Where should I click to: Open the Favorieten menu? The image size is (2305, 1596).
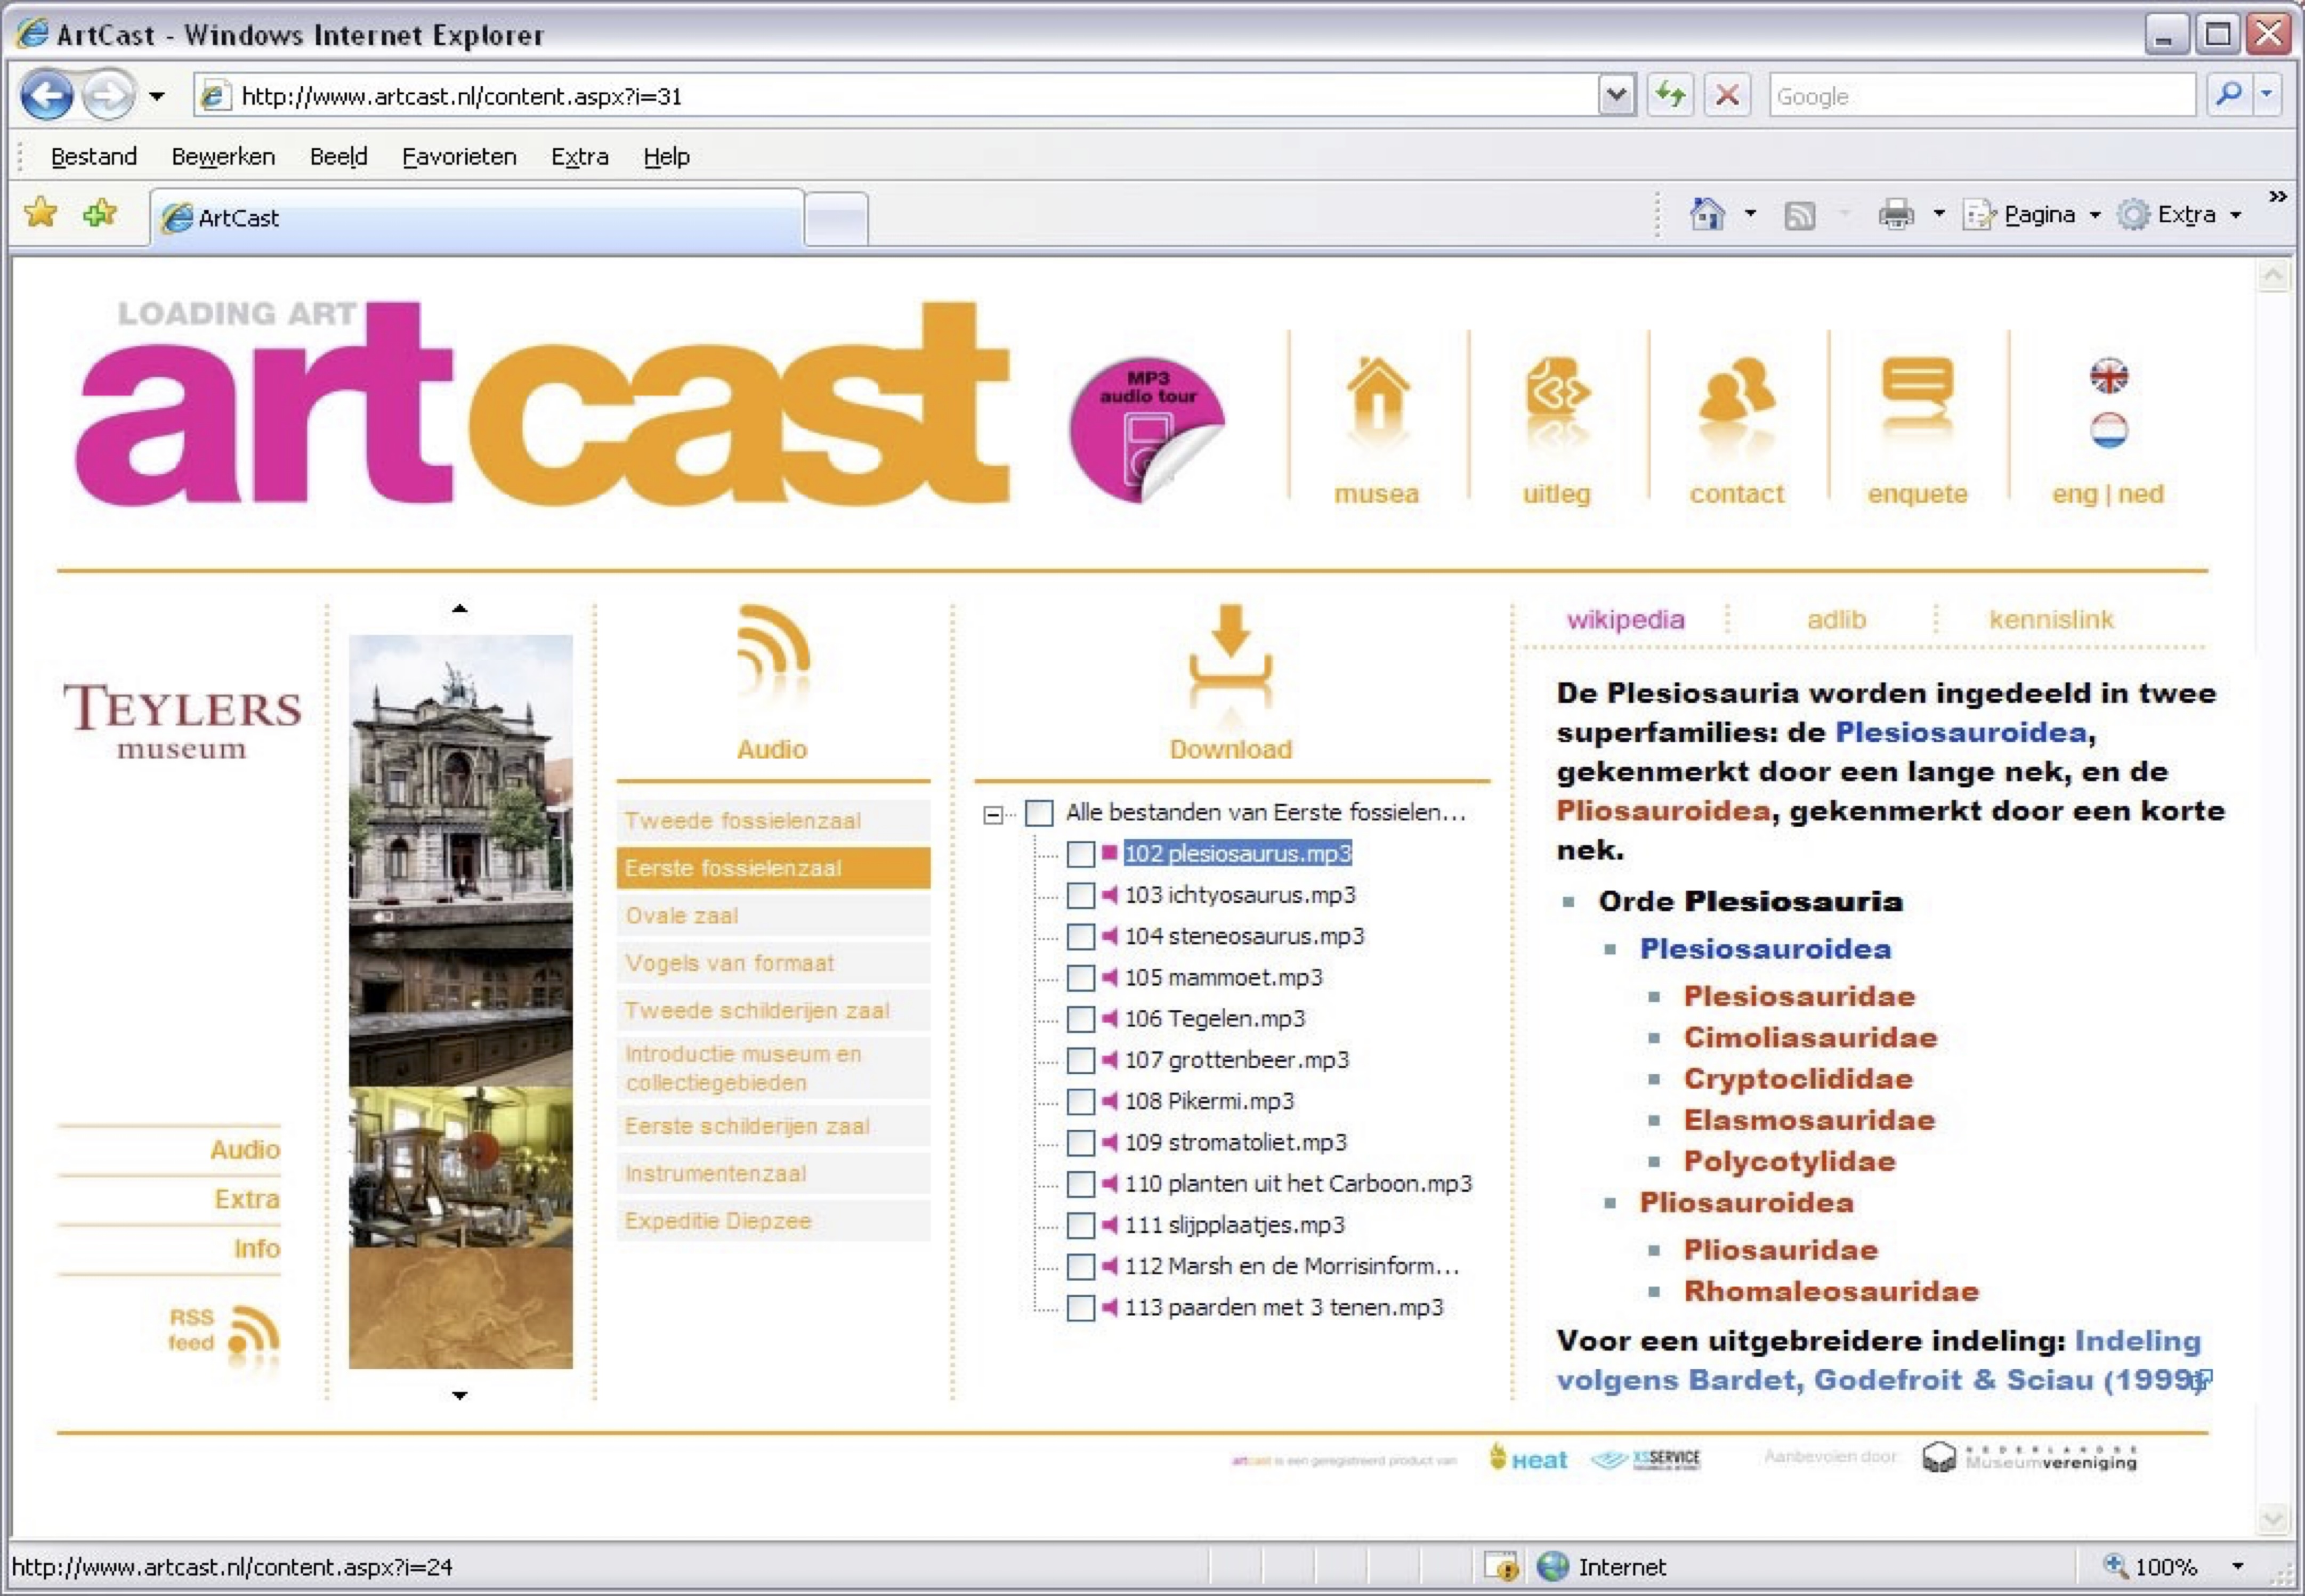[x=459, y=157]
